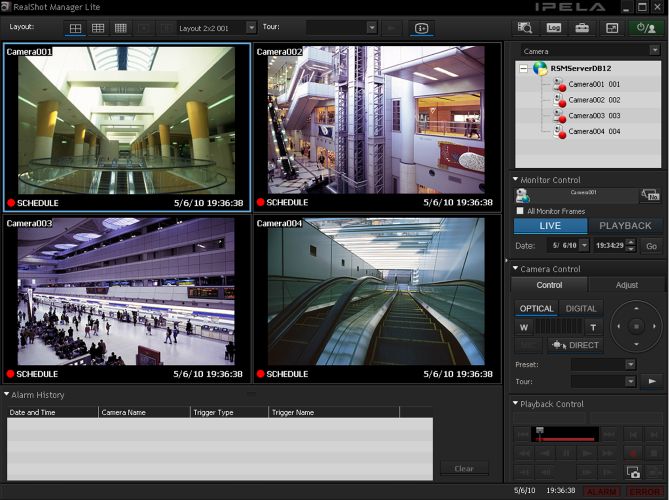
Task: Switch to the 3x3 grid layout icon
Action: (x=98, y=28)
